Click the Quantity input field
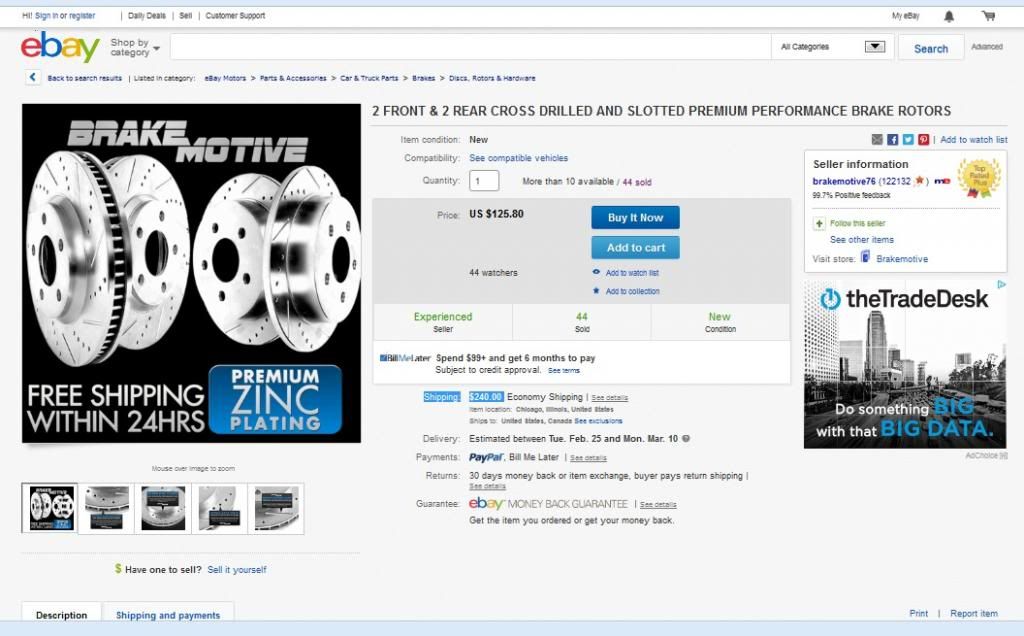 click(x=484, y=181)
